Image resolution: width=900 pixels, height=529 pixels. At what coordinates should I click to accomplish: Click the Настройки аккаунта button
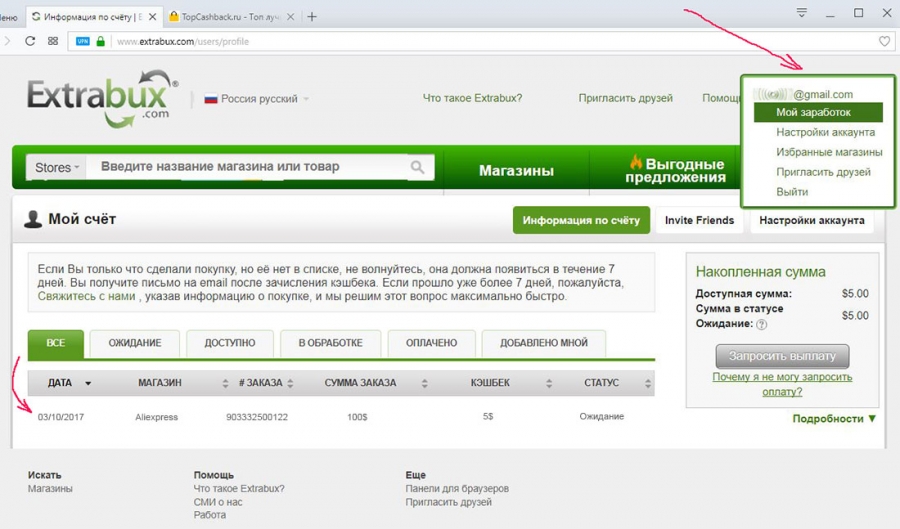point(812,220)
